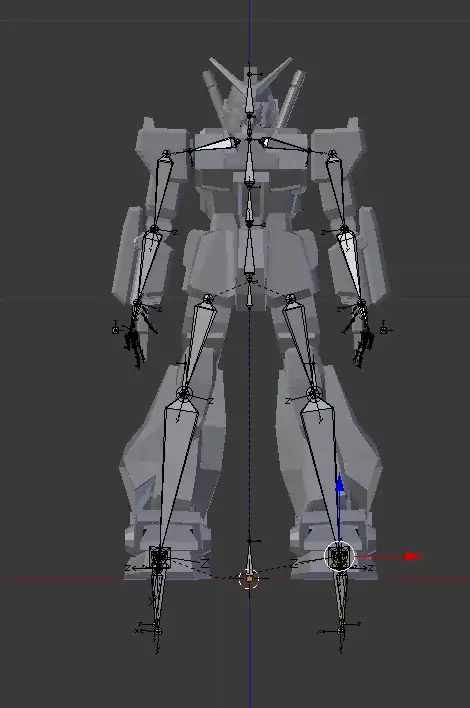Select the screen-right thigh bone
Image resolution: width=470 pixels, height=708 pixels.
(x=301, y=343)
